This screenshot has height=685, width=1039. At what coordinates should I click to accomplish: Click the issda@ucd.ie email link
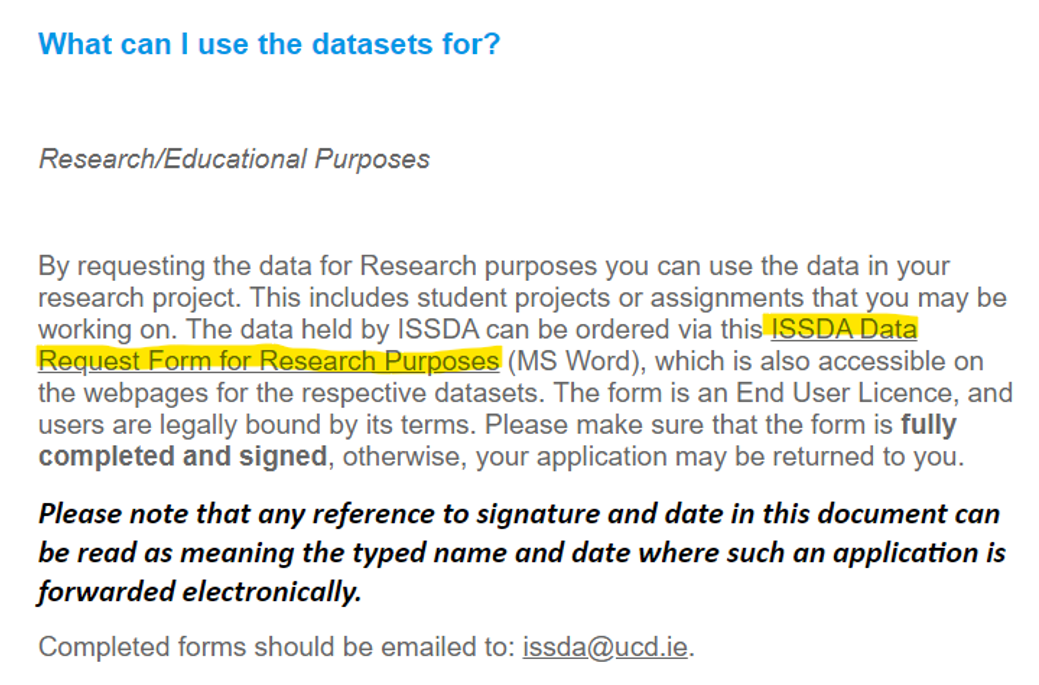tap(605, 647)
